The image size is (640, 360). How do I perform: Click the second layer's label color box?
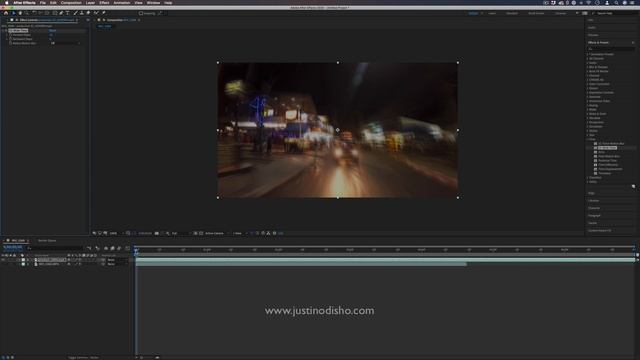(x=23, y=264)
